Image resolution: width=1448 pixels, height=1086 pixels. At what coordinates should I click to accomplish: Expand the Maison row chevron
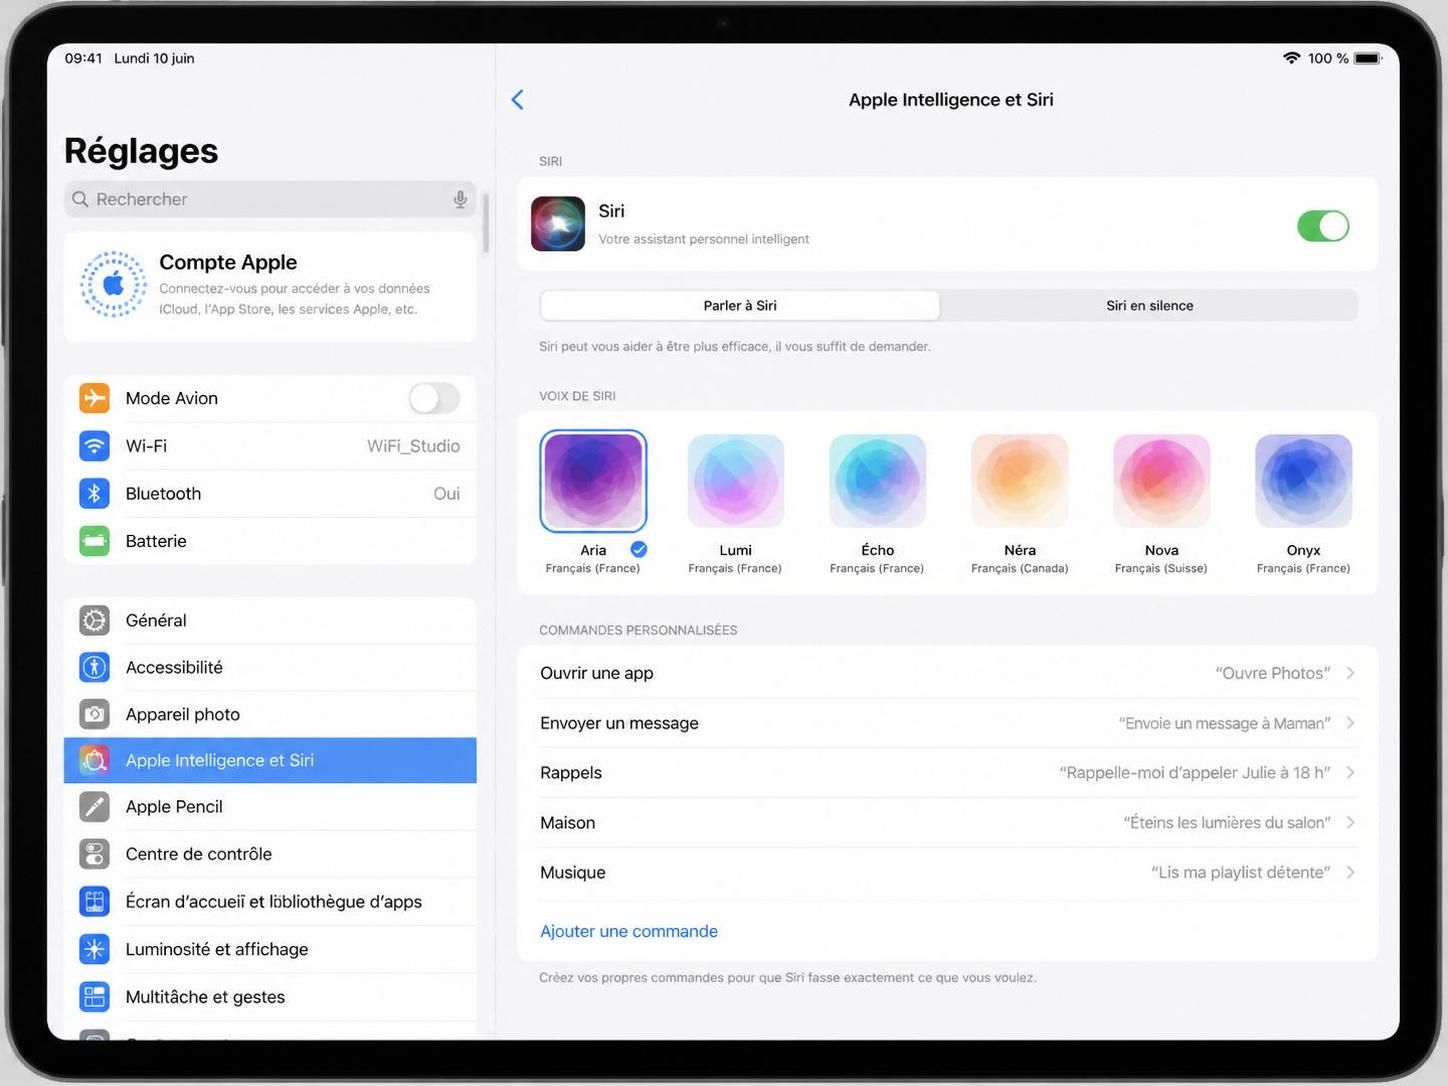coord(1350,822)
